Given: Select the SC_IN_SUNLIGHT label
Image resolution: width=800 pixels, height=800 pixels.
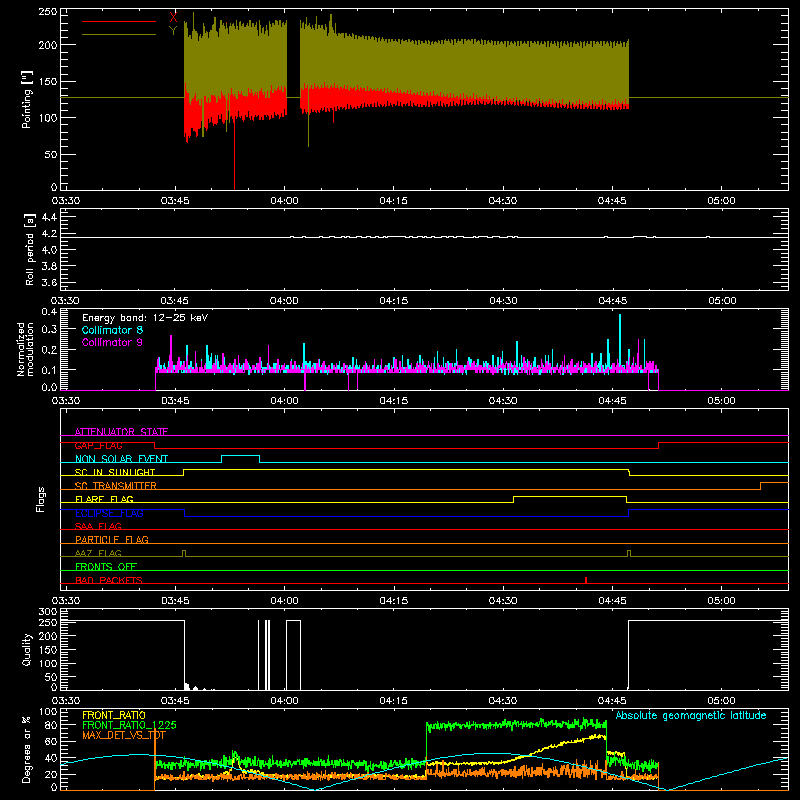Looking at the screenshot, I should 115,472.
